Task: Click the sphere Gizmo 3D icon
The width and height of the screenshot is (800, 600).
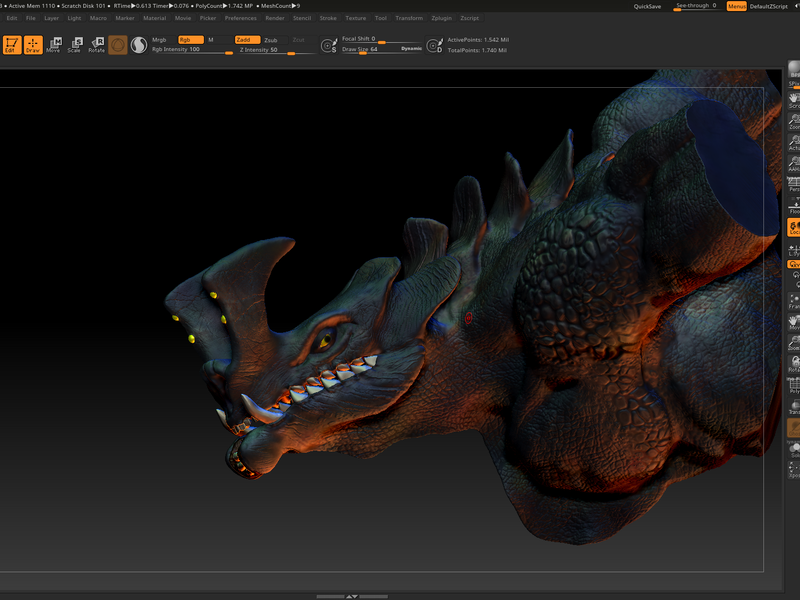Action: tap(118, 44)
